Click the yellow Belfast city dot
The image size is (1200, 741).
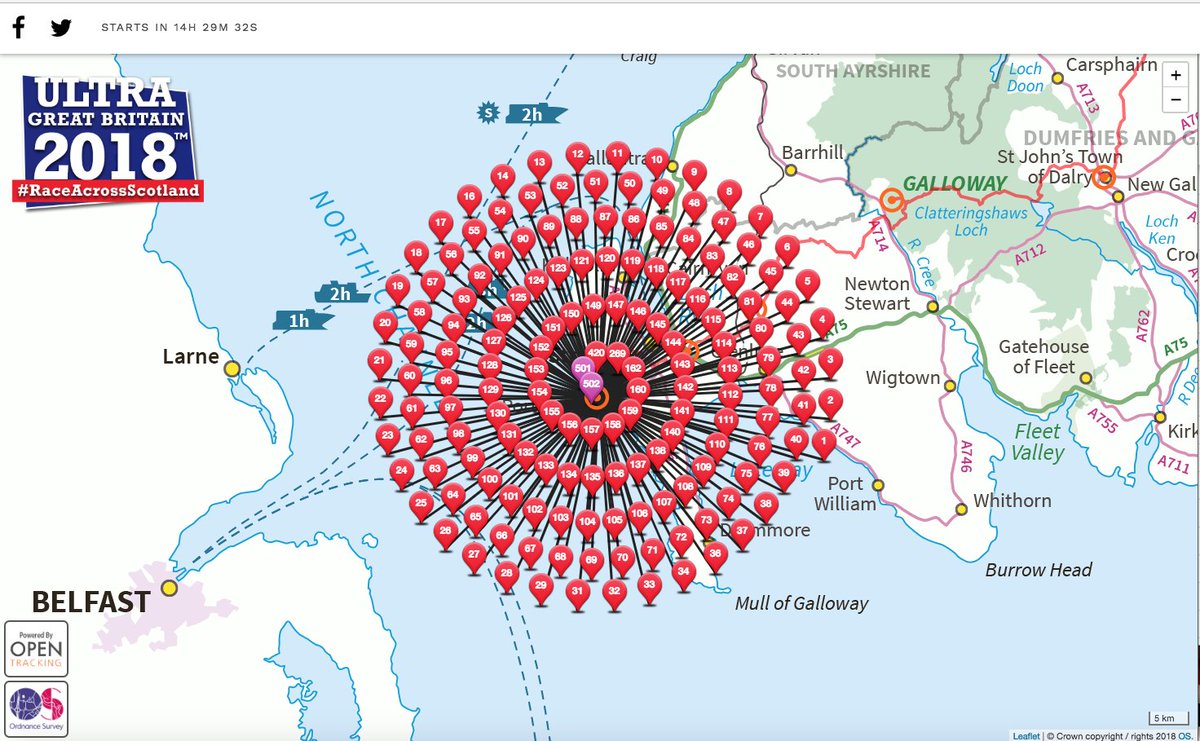tap(169, 588)
